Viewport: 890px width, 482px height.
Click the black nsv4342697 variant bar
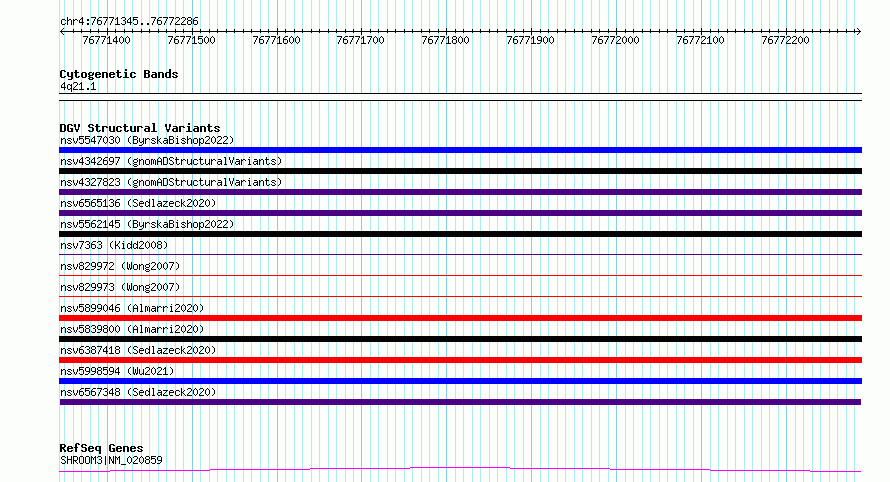(460, 171)
